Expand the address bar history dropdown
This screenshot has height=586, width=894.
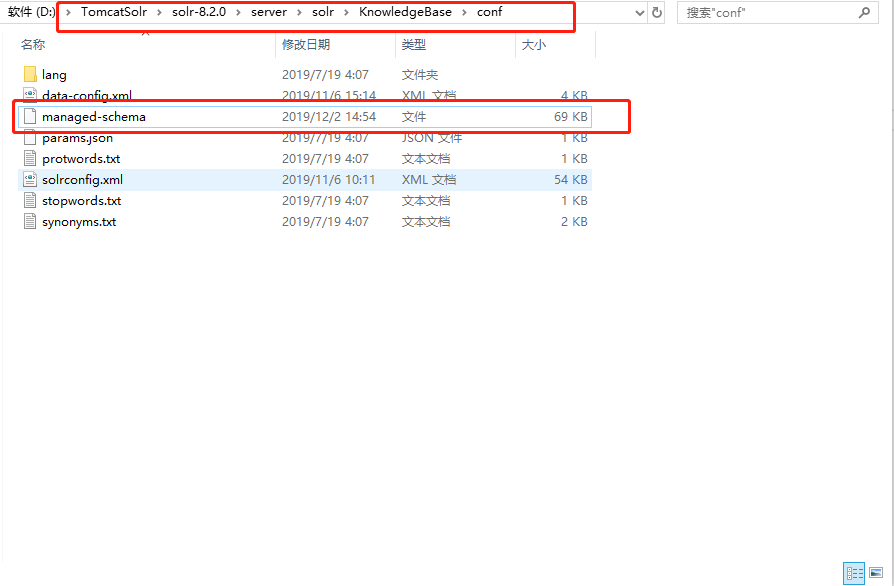click(x=640, y=13)
